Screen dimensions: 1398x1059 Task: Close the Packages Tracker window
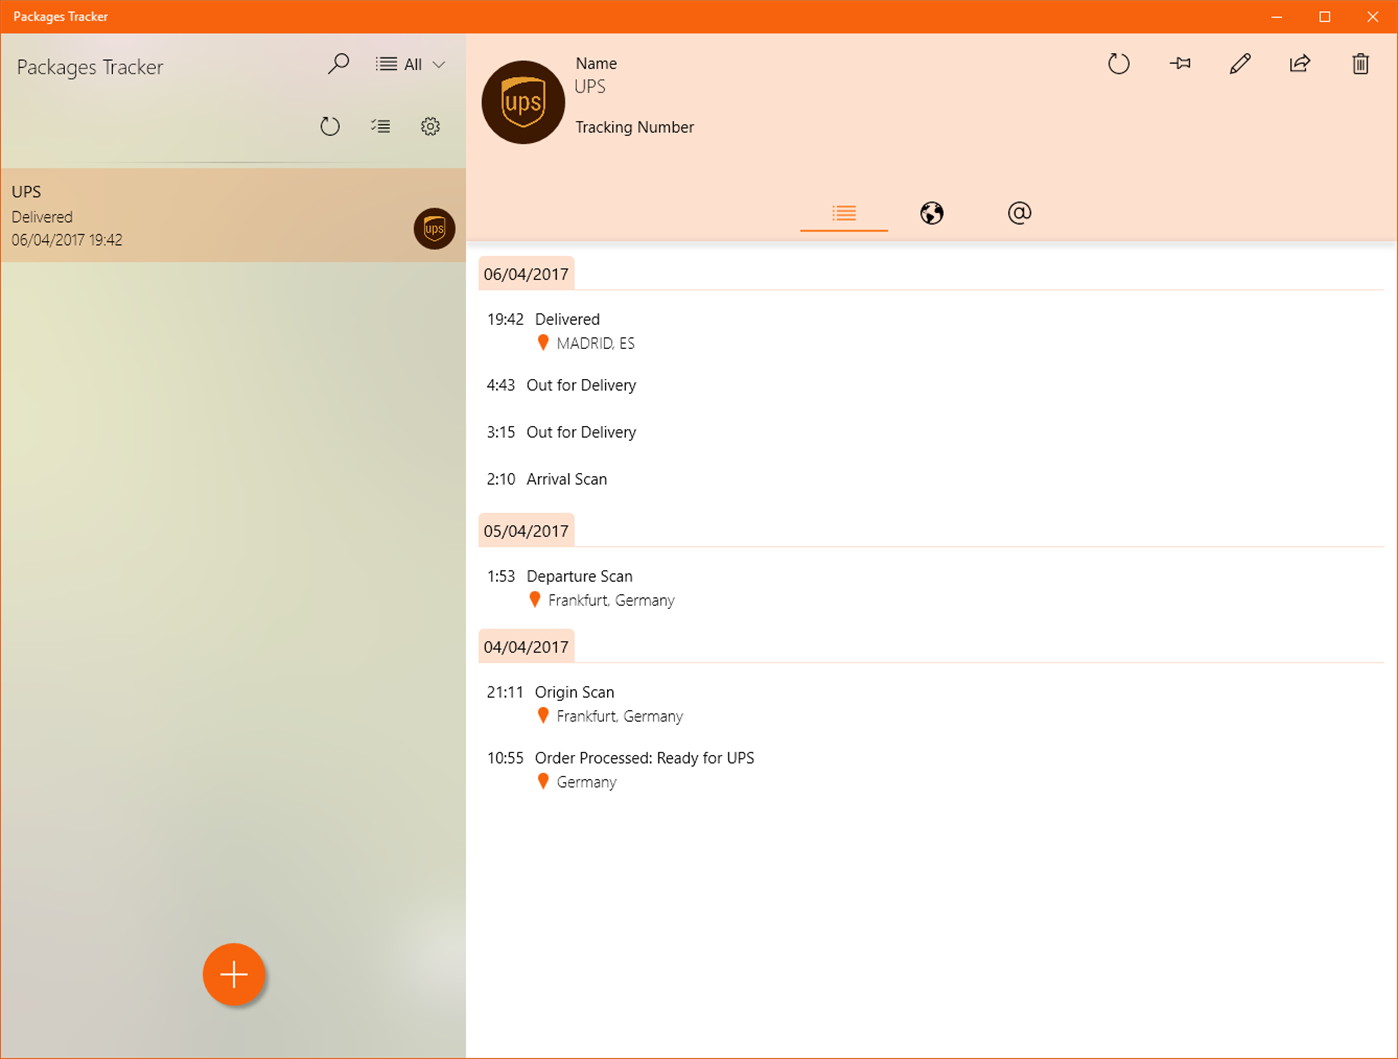(1373, 17)
